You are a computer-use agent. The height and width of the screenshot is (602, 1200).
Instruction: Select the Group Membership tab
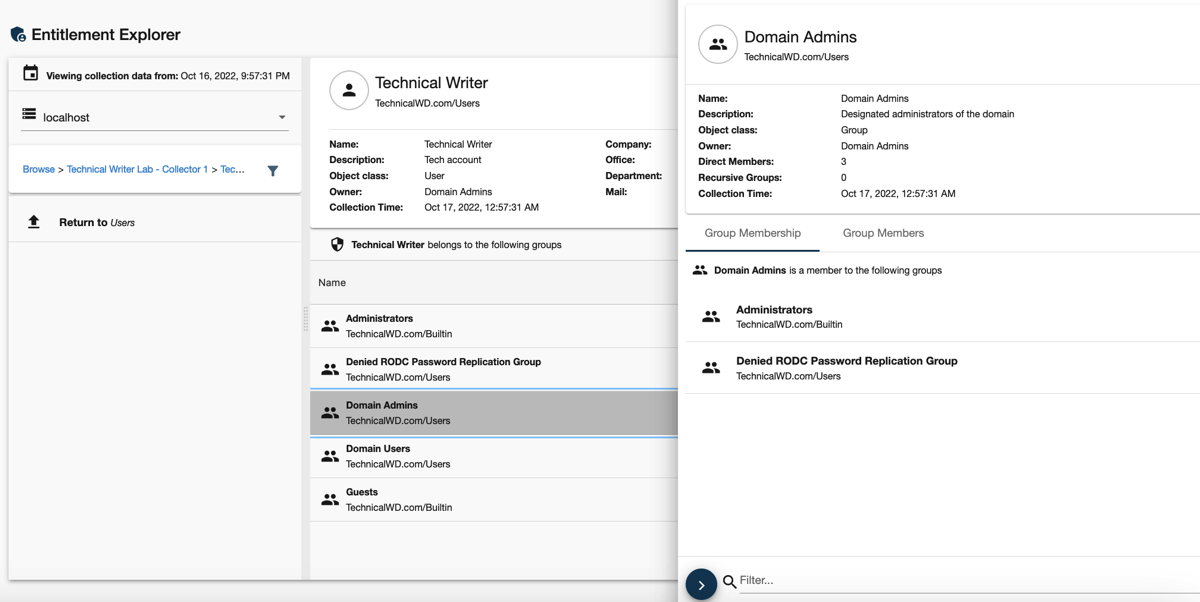pos(752,233)
